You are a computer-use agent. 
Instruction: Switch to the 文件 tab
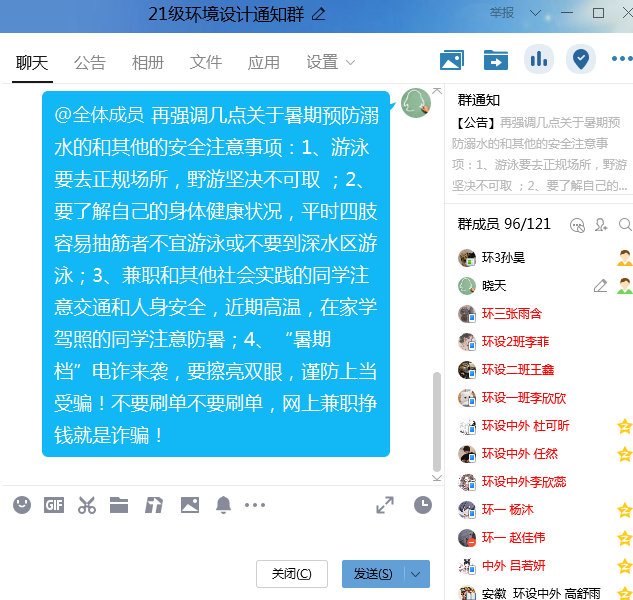point(206,62)
